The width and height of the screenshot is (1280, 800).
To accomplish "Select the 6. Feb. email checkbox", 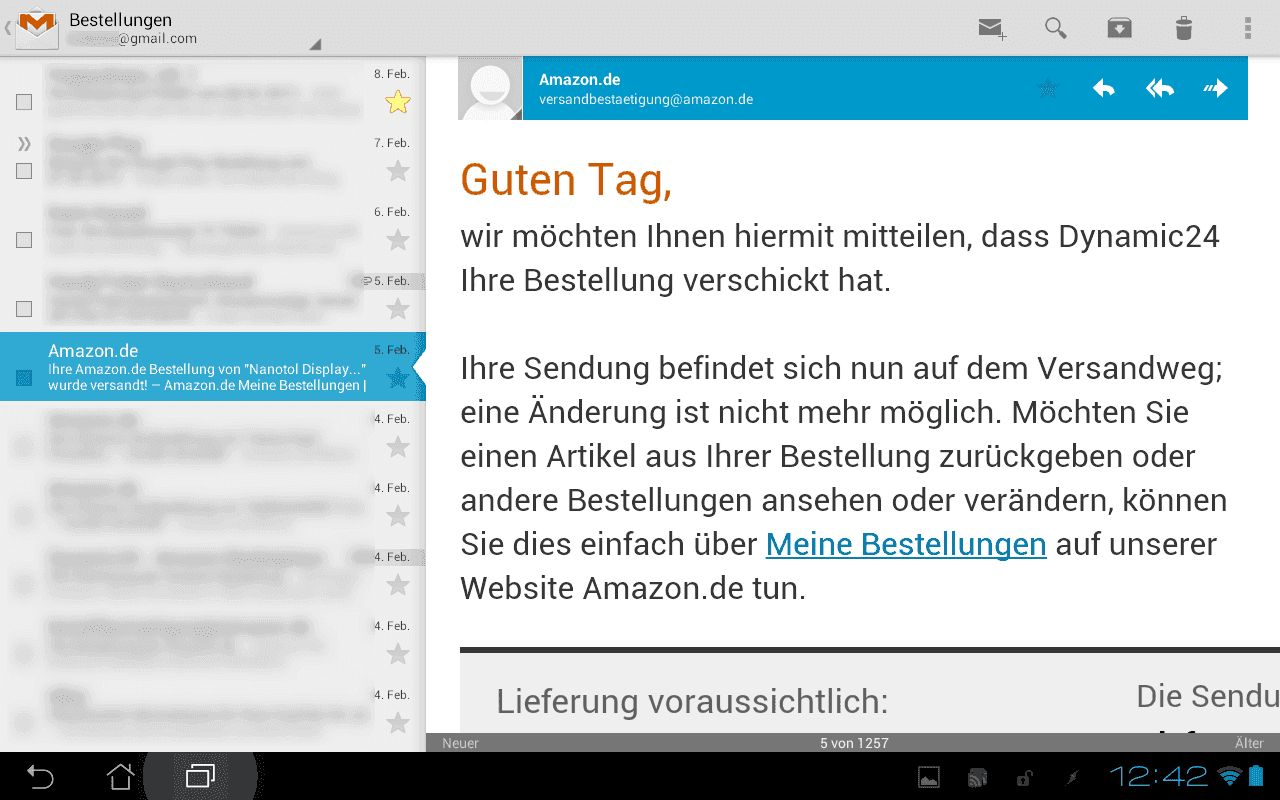I will [x=24, y=240].
